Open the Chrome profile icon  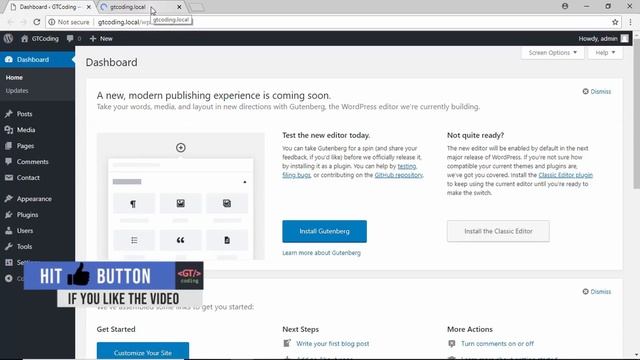click(565, 6)
